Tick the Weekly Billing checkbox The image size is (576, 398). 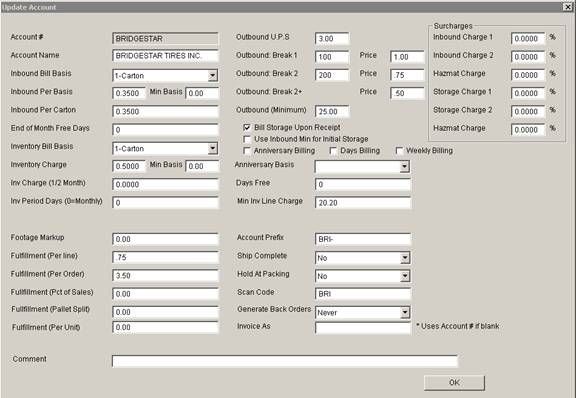pos(399,151)
